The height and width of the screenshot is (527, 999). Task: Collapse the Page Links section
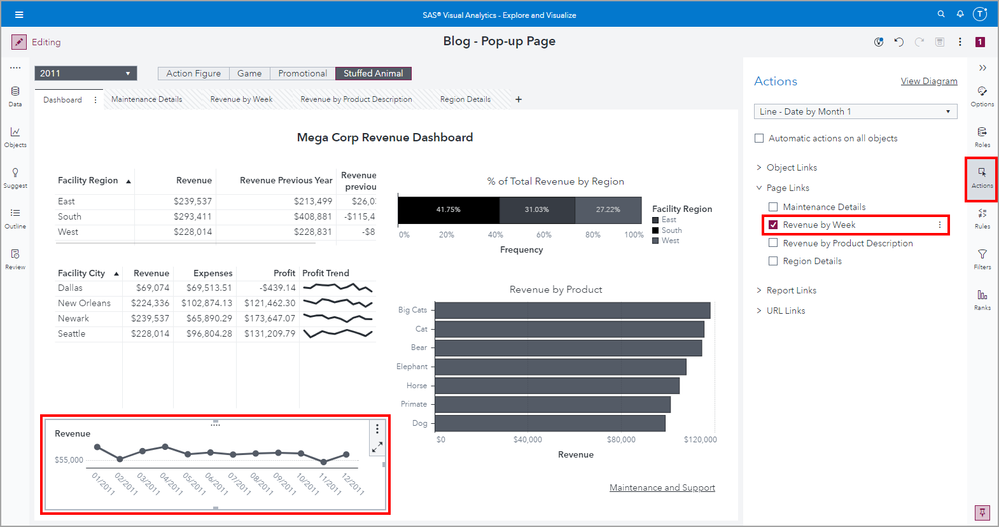point(759,188)
